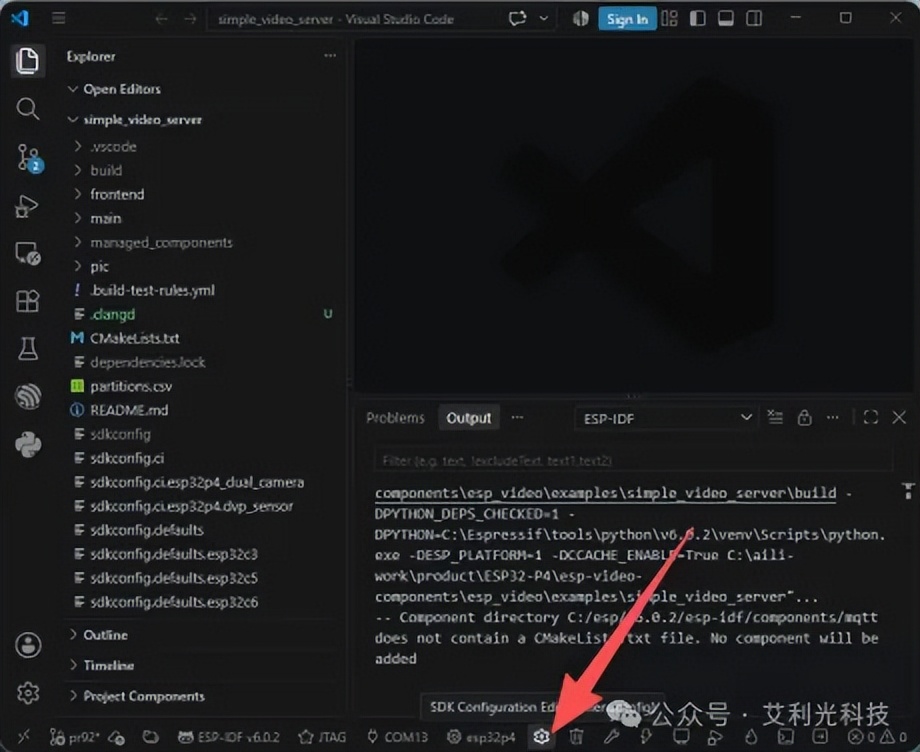
Task: Open the Search view in activity bar
Action: point(28,109)
